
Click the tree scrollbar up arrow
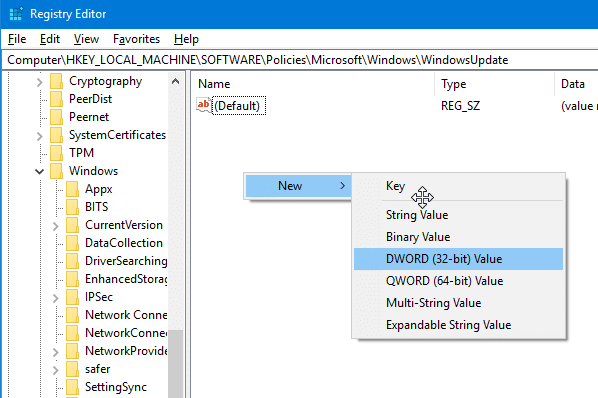point(175,81)
